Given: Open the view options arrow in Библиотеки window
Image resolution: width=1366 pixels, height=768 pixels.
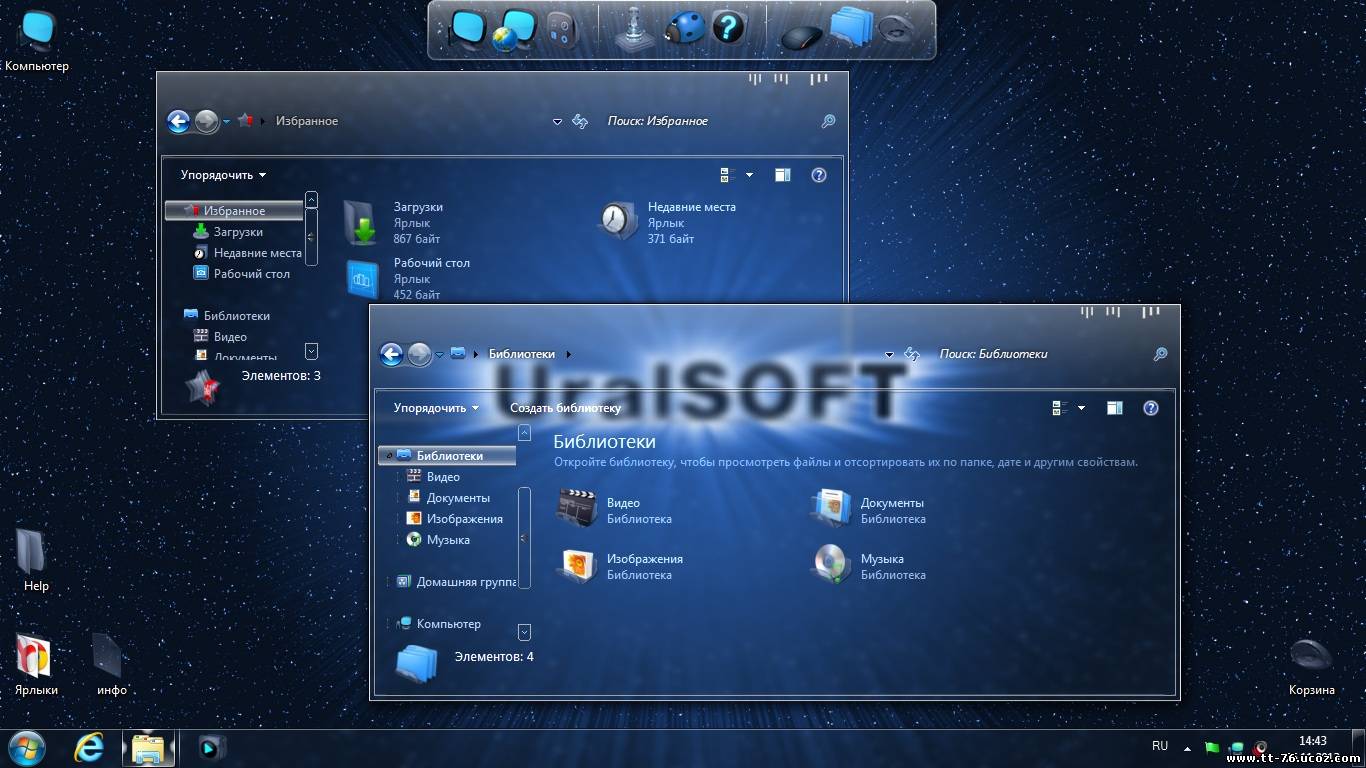Looking at the screenshot, I should [1081, 408].
